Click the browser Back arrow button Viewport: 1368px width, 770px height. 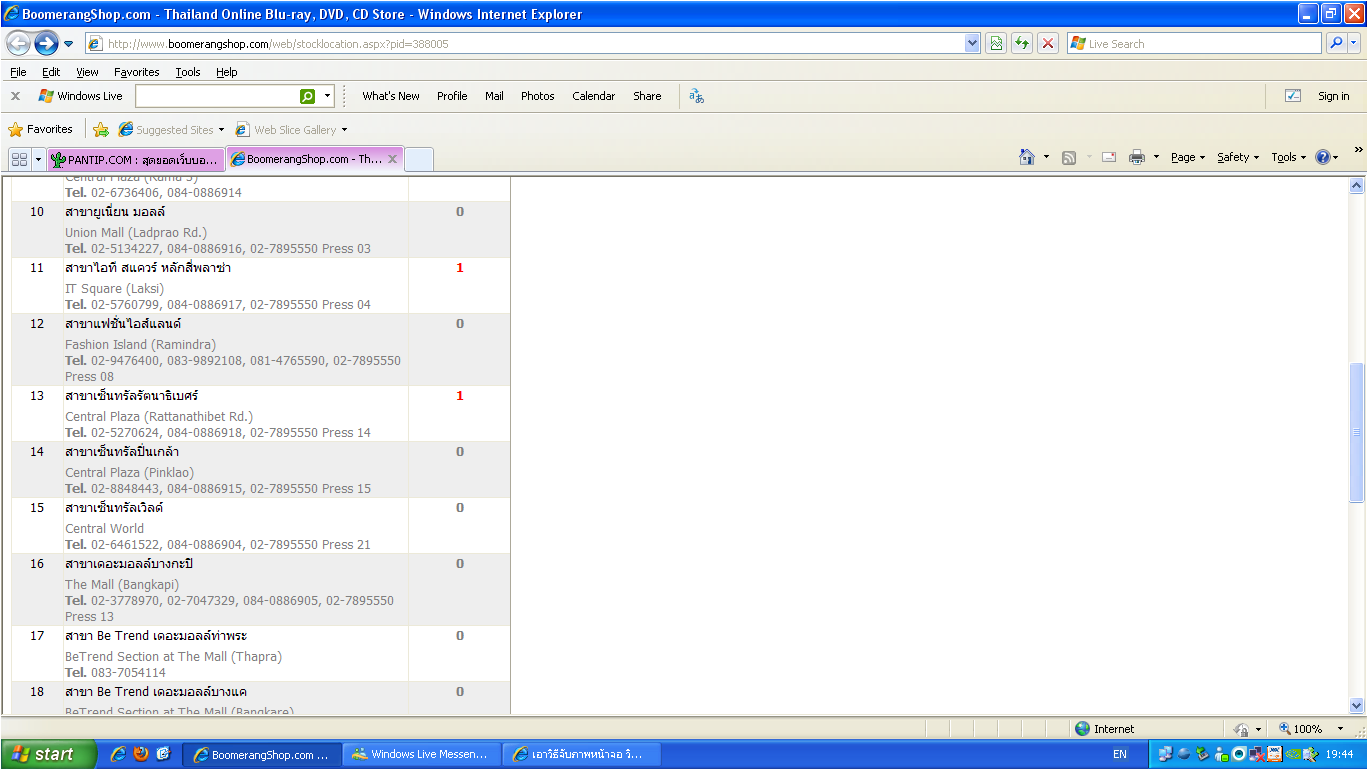tap(18, 44)
